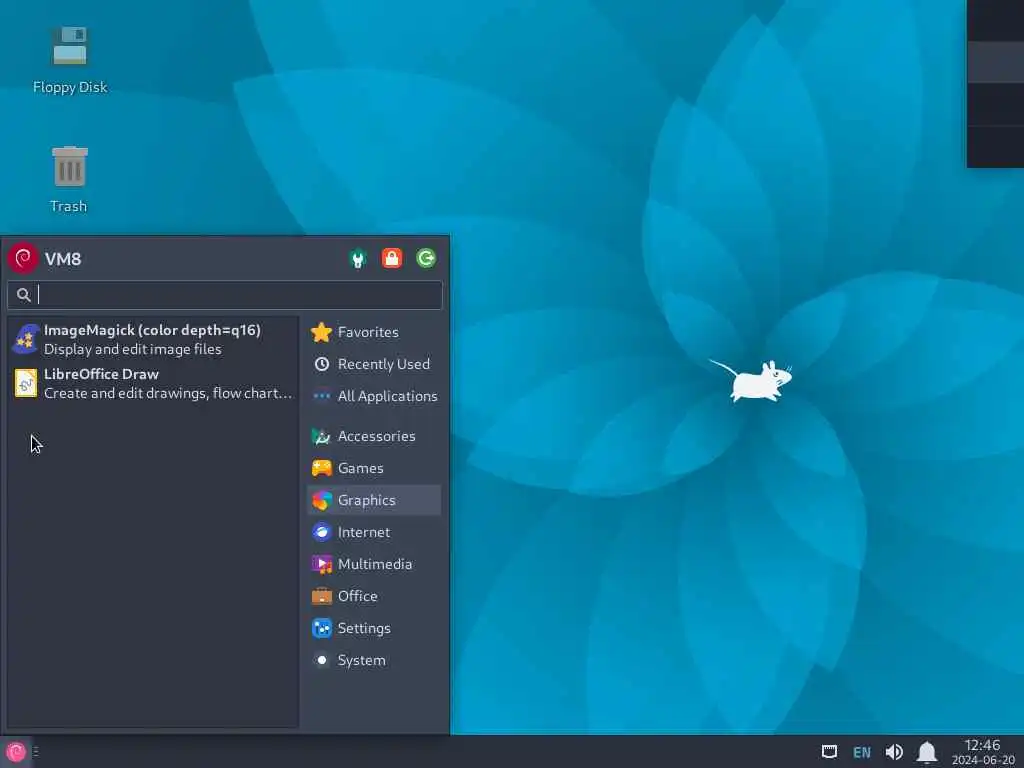
Task: Open the Accessories category
Action: pyautogui.click(x=374, y=436)
